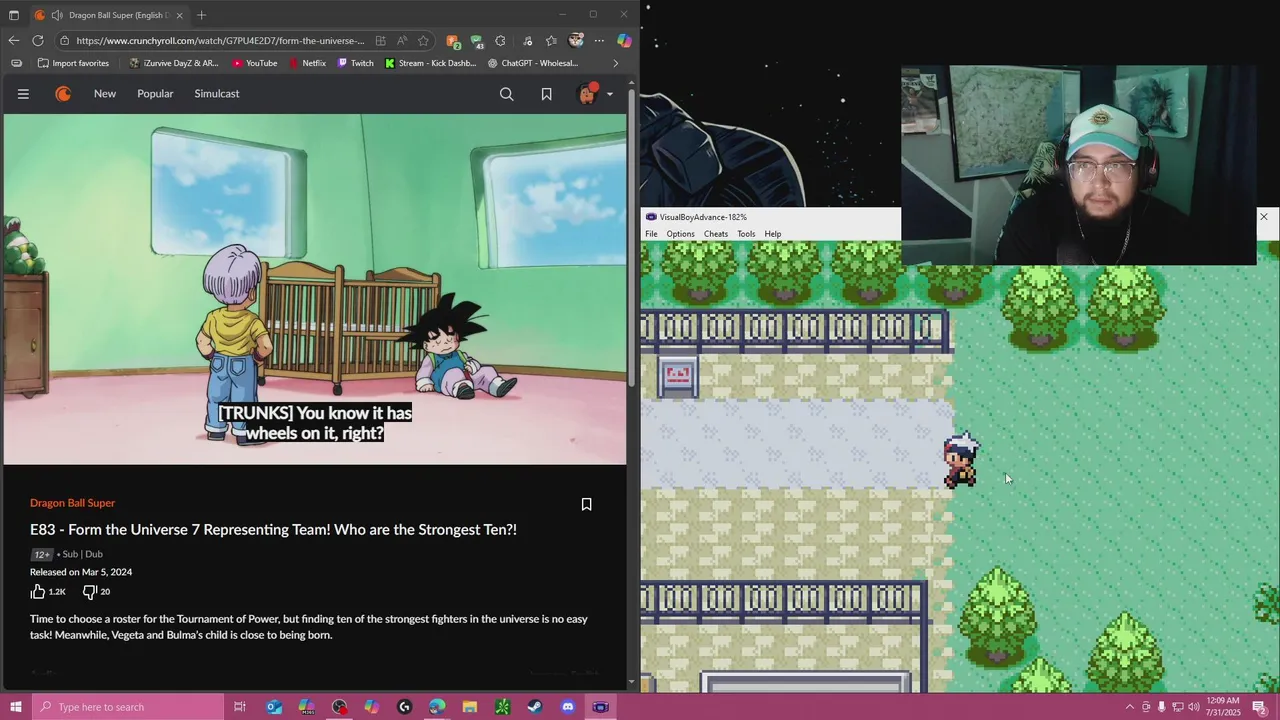Open Steam from the taskbar
This screenshot has width=1280, height=720.
tap(535, 707)
